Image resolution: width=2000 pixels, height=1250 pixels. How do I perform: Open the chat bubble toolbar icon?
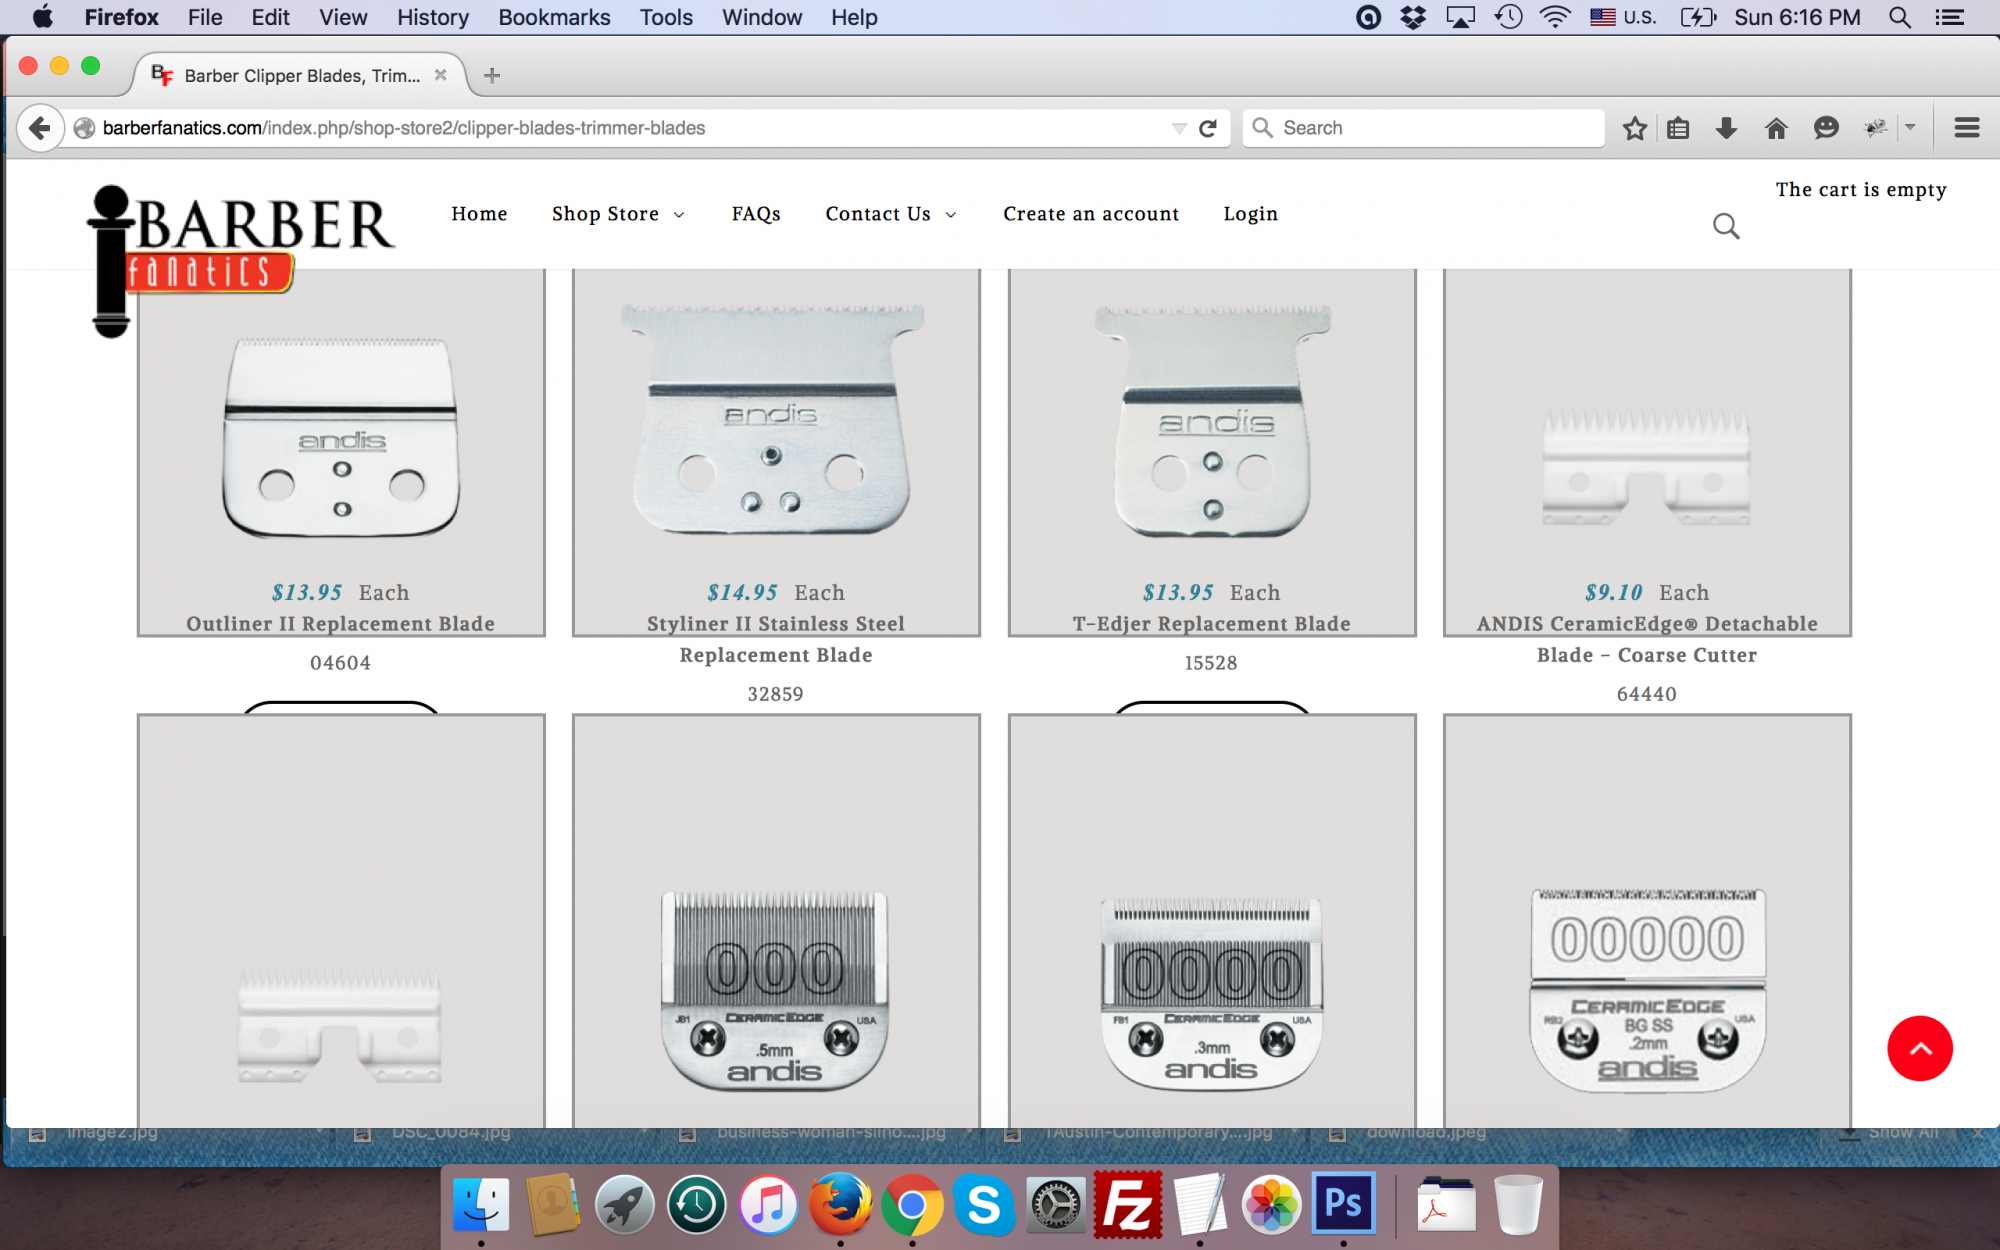1826,128
